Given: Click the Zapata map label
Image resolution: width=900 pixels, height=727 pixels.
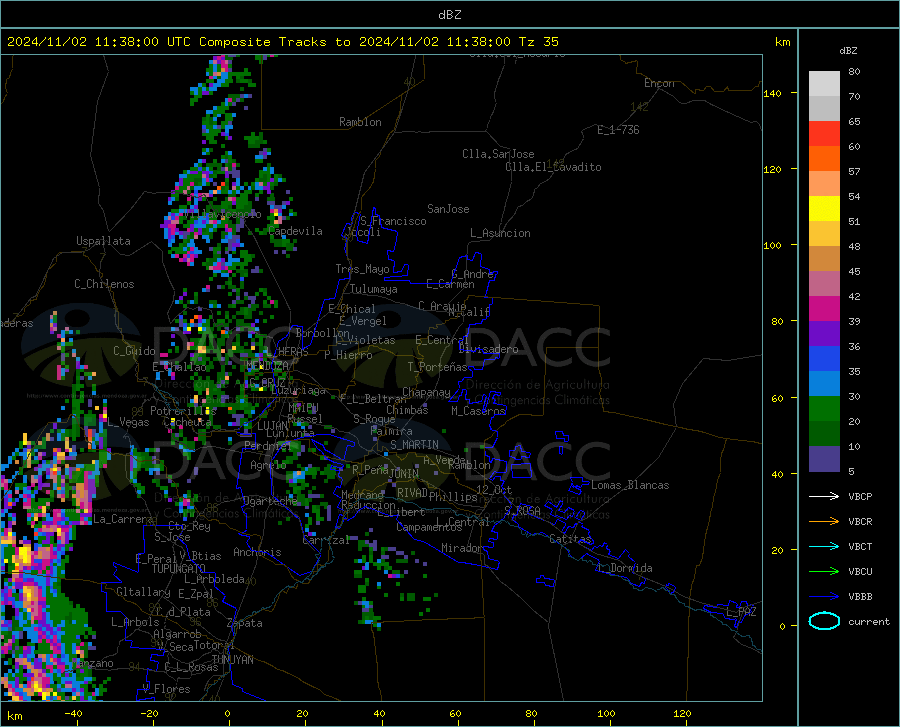Looking at the screenshot, I should (x=245, y=623).
